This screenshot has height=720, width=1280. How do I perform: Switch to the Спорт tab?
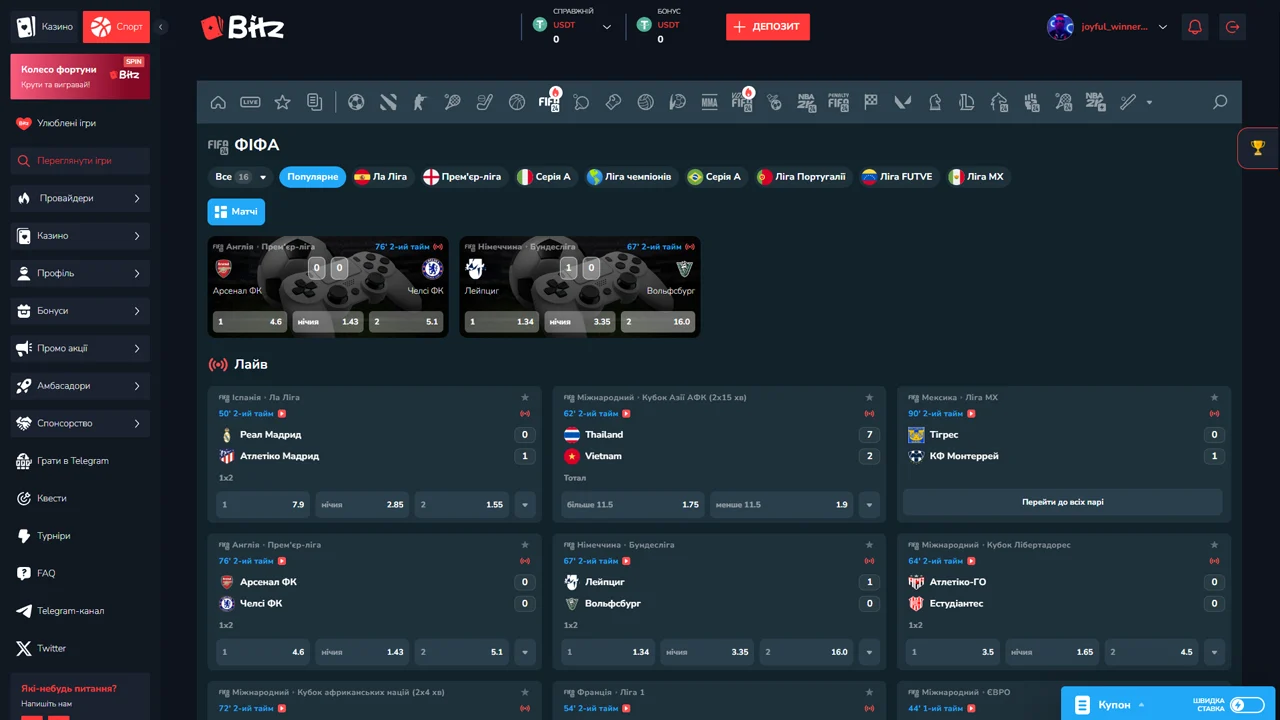tap(116, 27)
